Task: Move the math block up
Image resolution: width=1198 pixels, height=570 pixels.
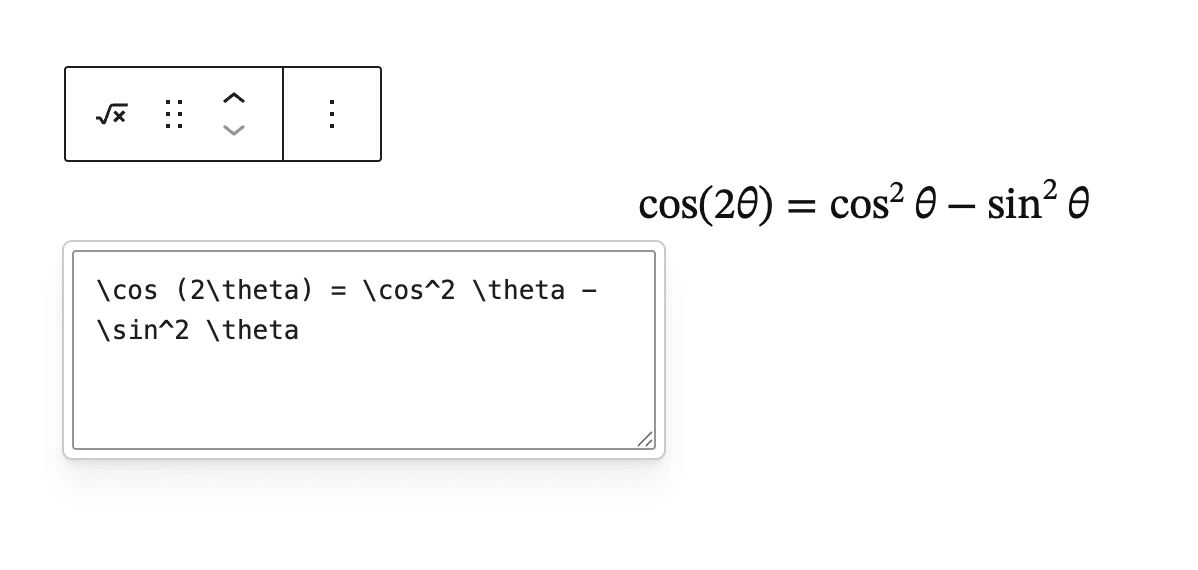Action: pyautogui.click(x=233, y=98)
